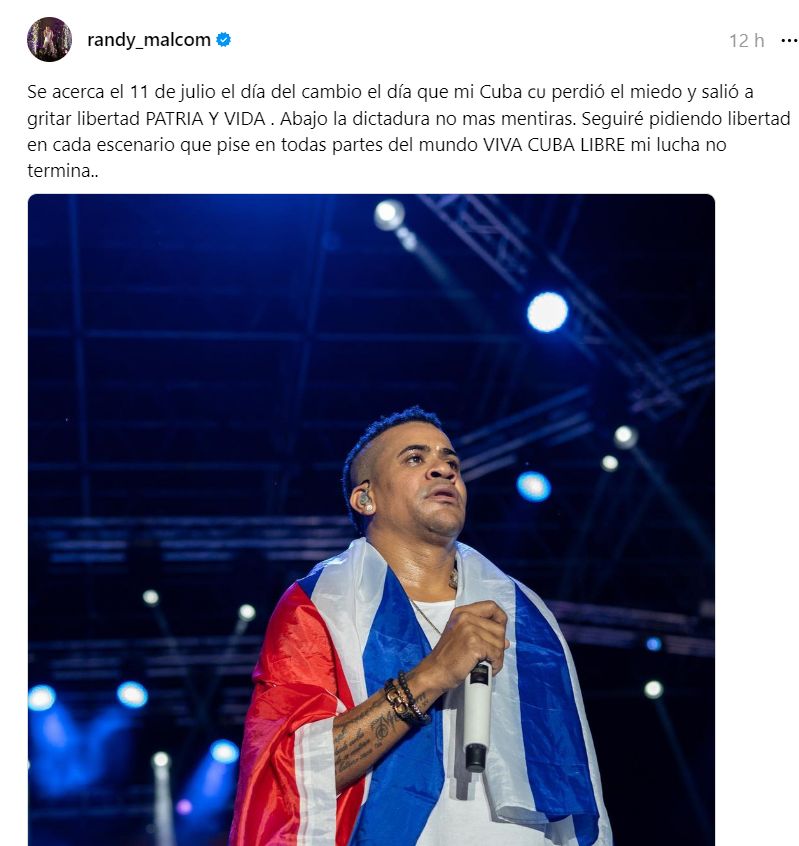799x846 pixels.
Task: Click the last line 'termina..' of the post
Action: 63,171
